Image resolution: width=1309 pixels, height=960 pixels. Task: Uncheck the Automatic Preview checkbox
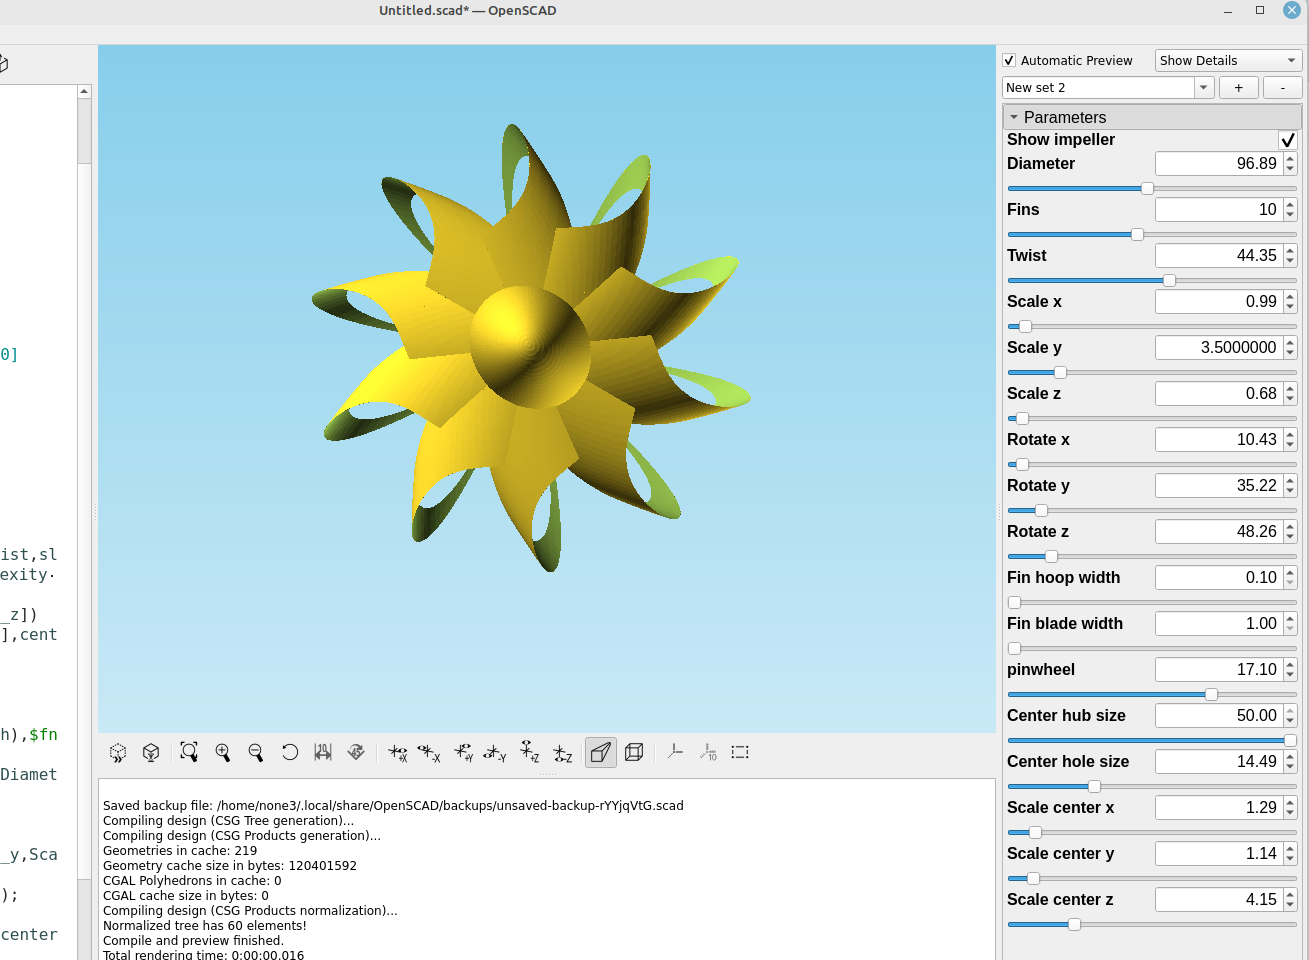1009,61
